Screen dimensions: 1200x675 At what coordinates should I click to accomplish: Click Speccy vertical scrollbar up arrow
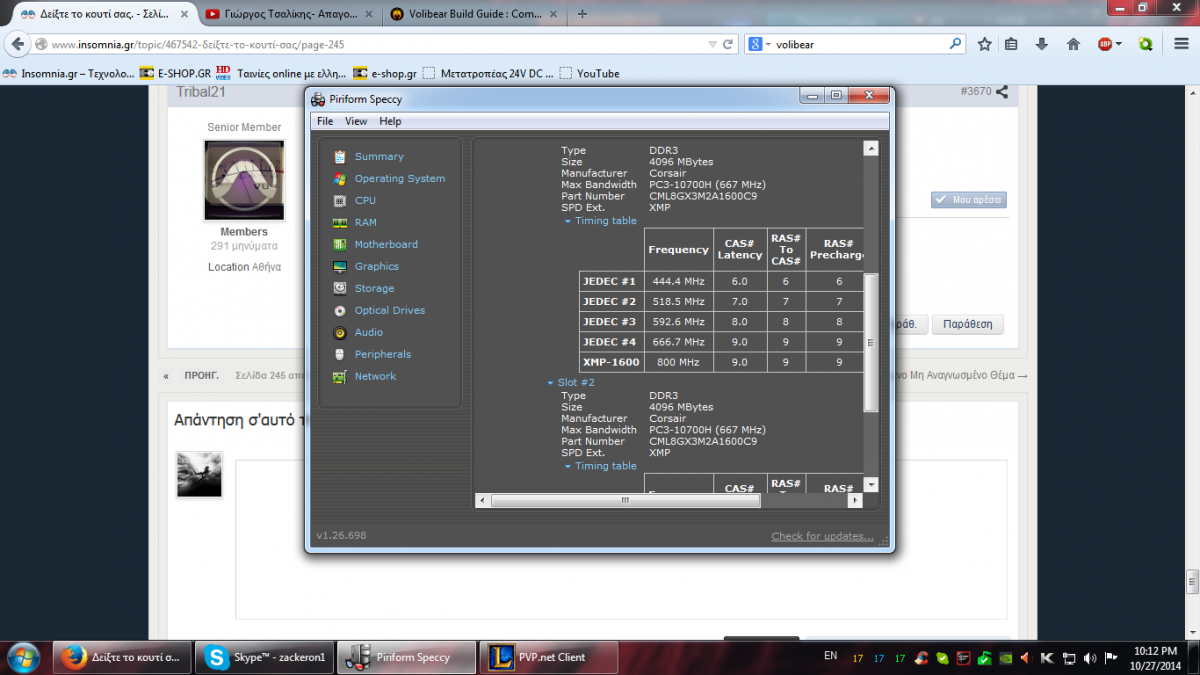(871, 148)
